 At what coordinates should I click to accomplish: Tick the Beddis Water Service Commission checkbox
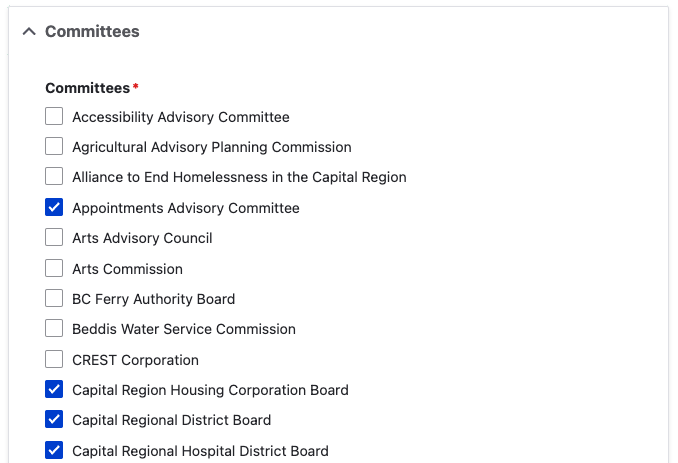54,329
